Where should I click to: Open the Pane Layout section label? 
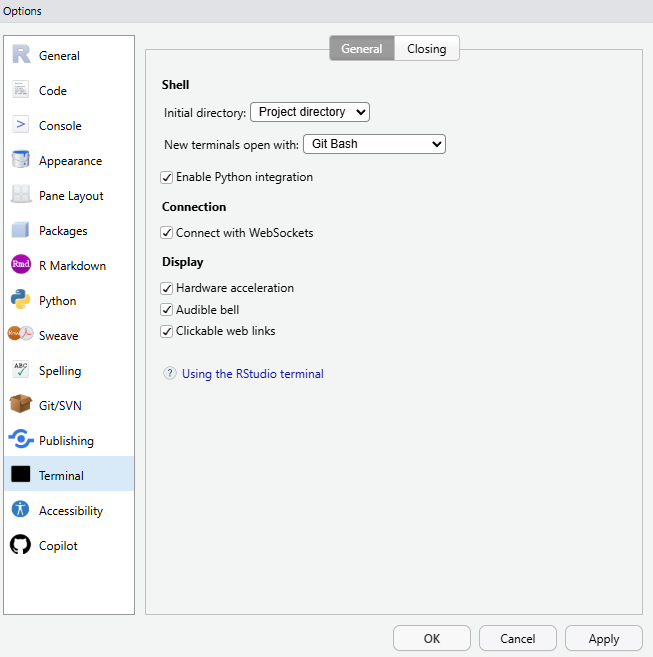[71, 196]
